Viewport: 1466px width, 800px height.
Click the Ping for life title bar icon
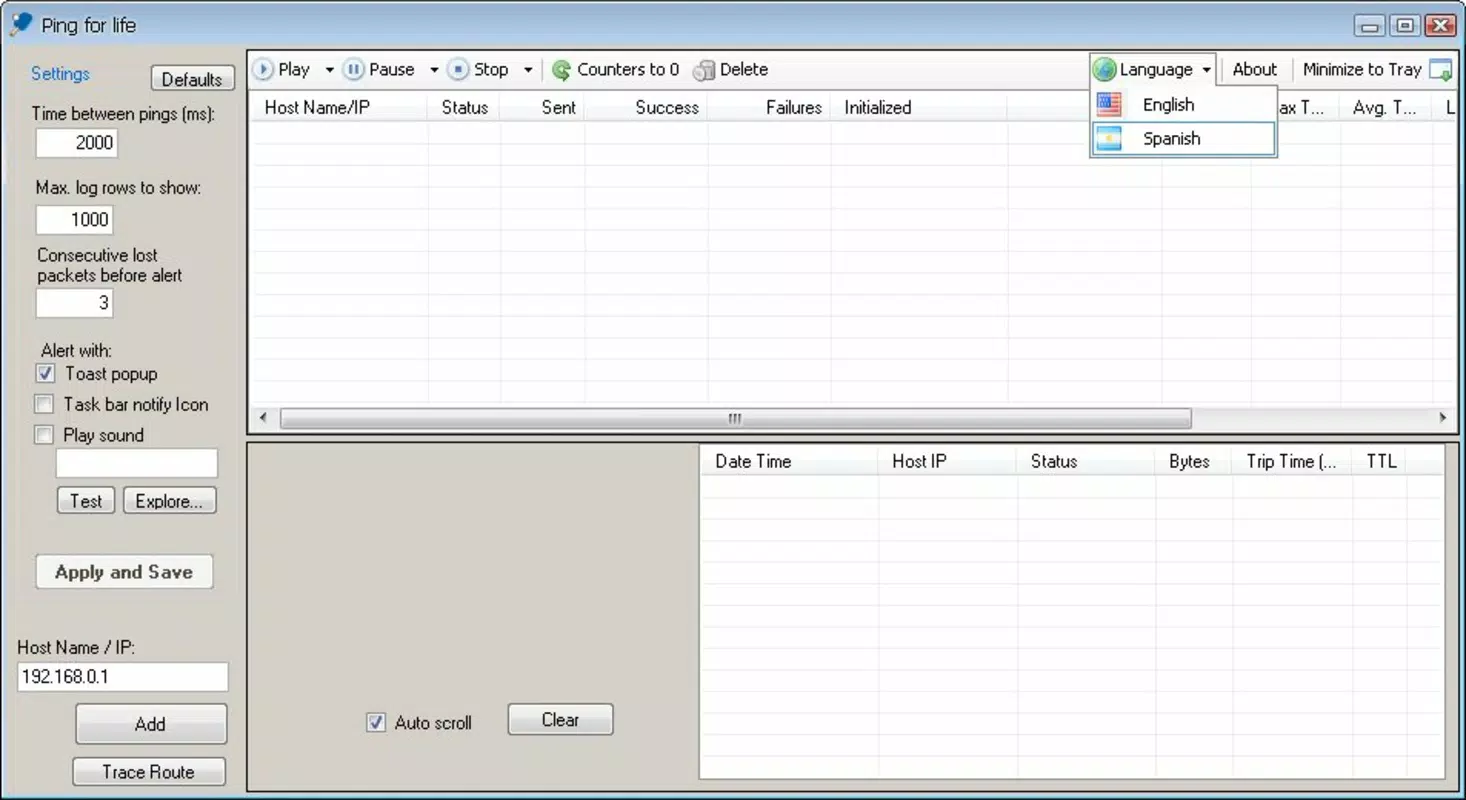(20, 25)
